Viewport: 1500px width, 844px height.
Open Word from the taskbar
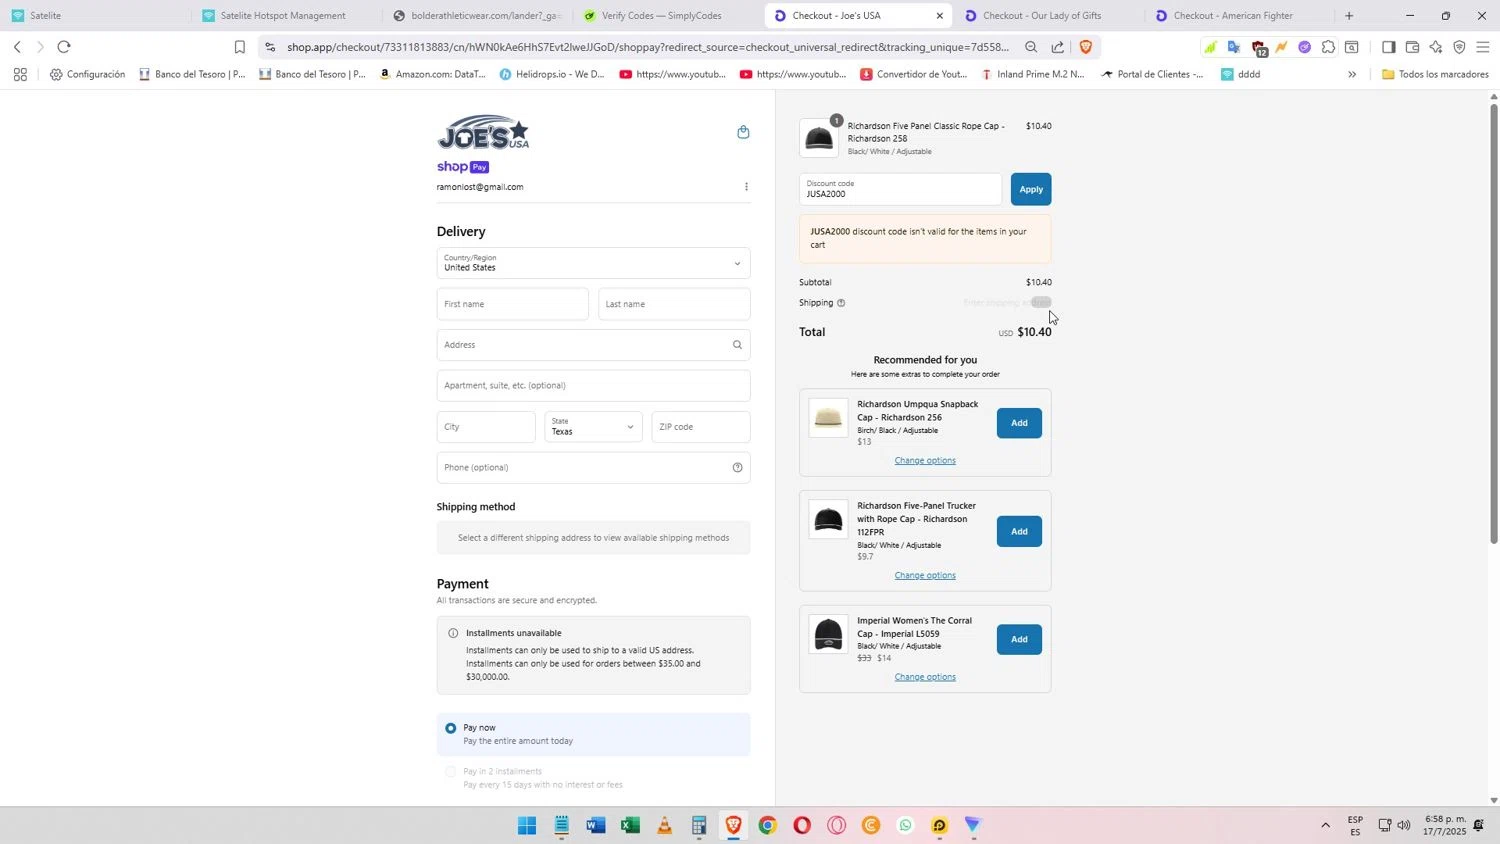(x=596, y=825)
